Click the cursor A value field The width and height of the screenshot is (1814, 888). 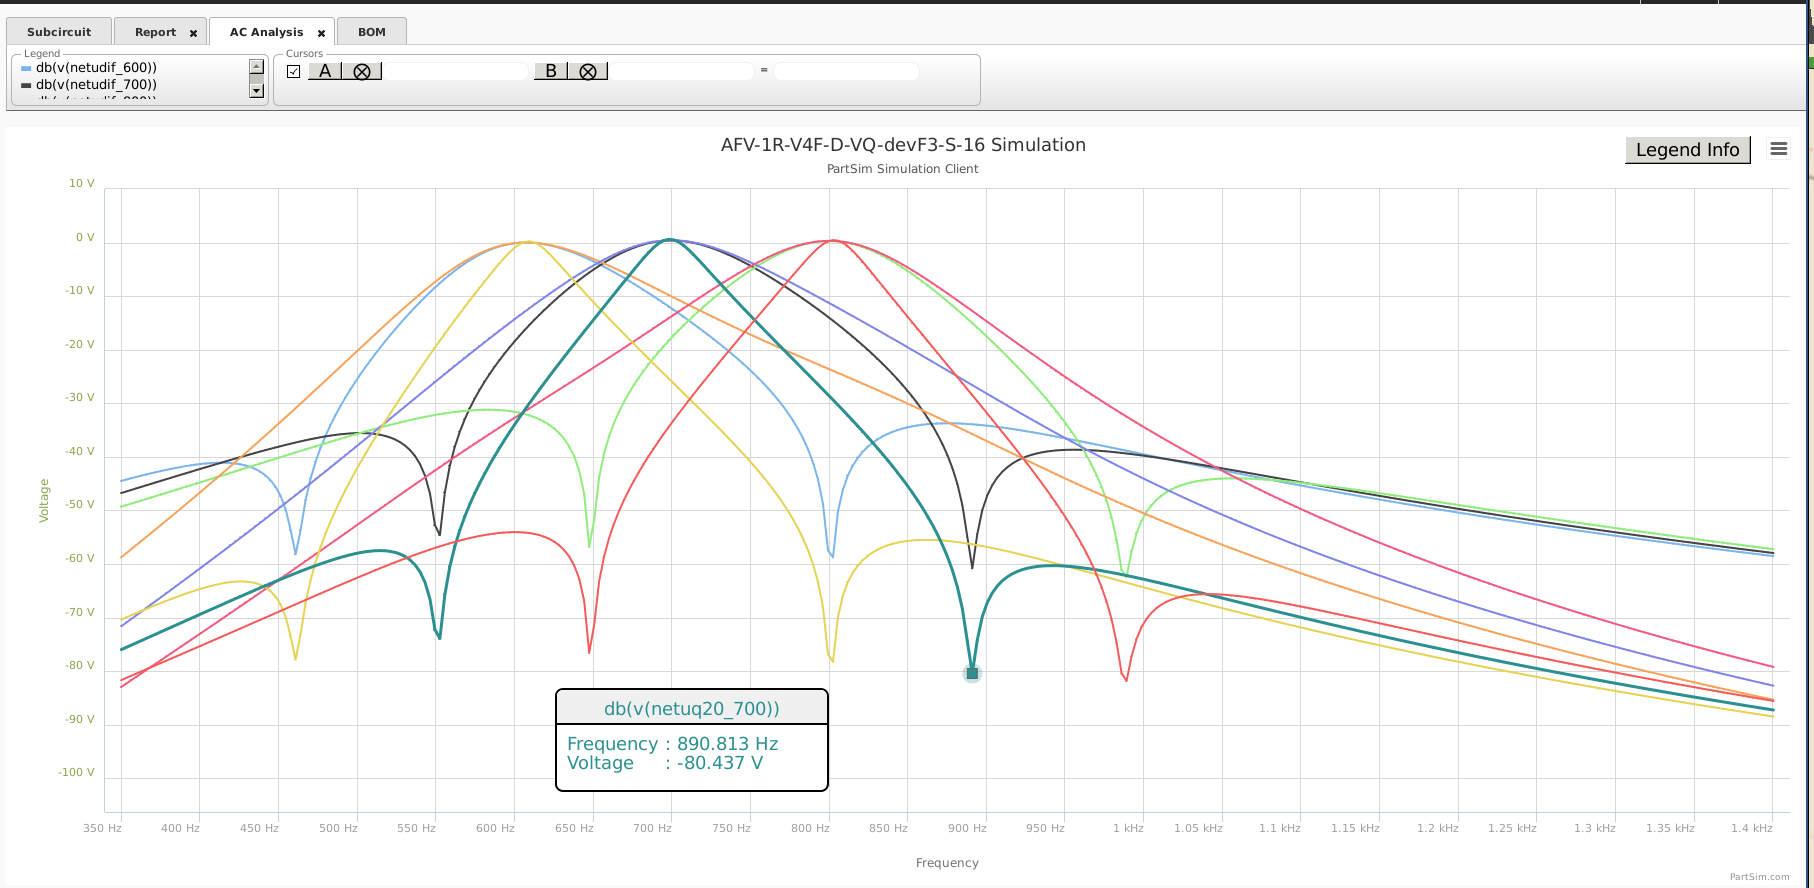456,71
